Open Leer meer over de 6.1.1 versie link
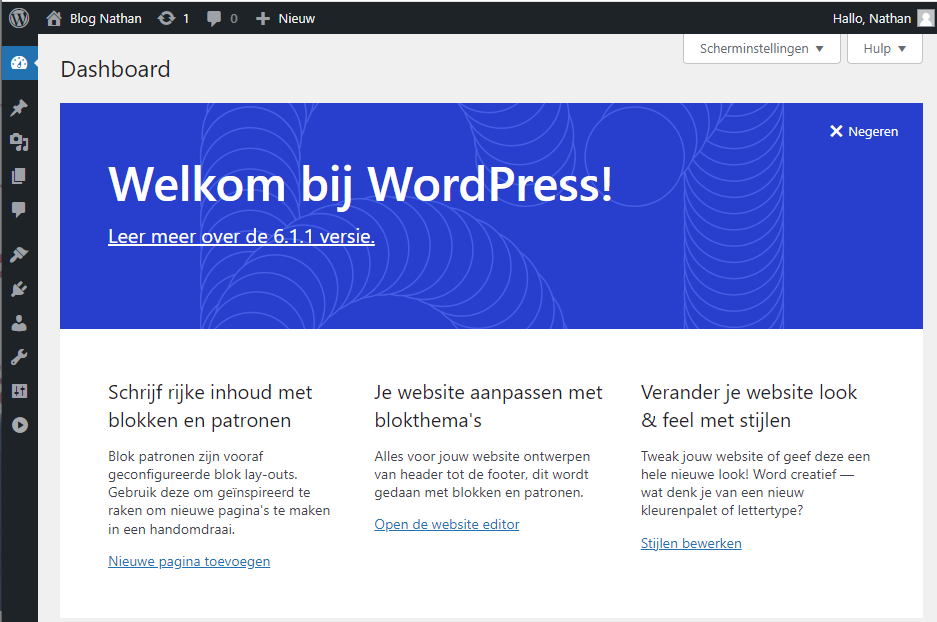This screenshot has height=622, width=937. 241,237
